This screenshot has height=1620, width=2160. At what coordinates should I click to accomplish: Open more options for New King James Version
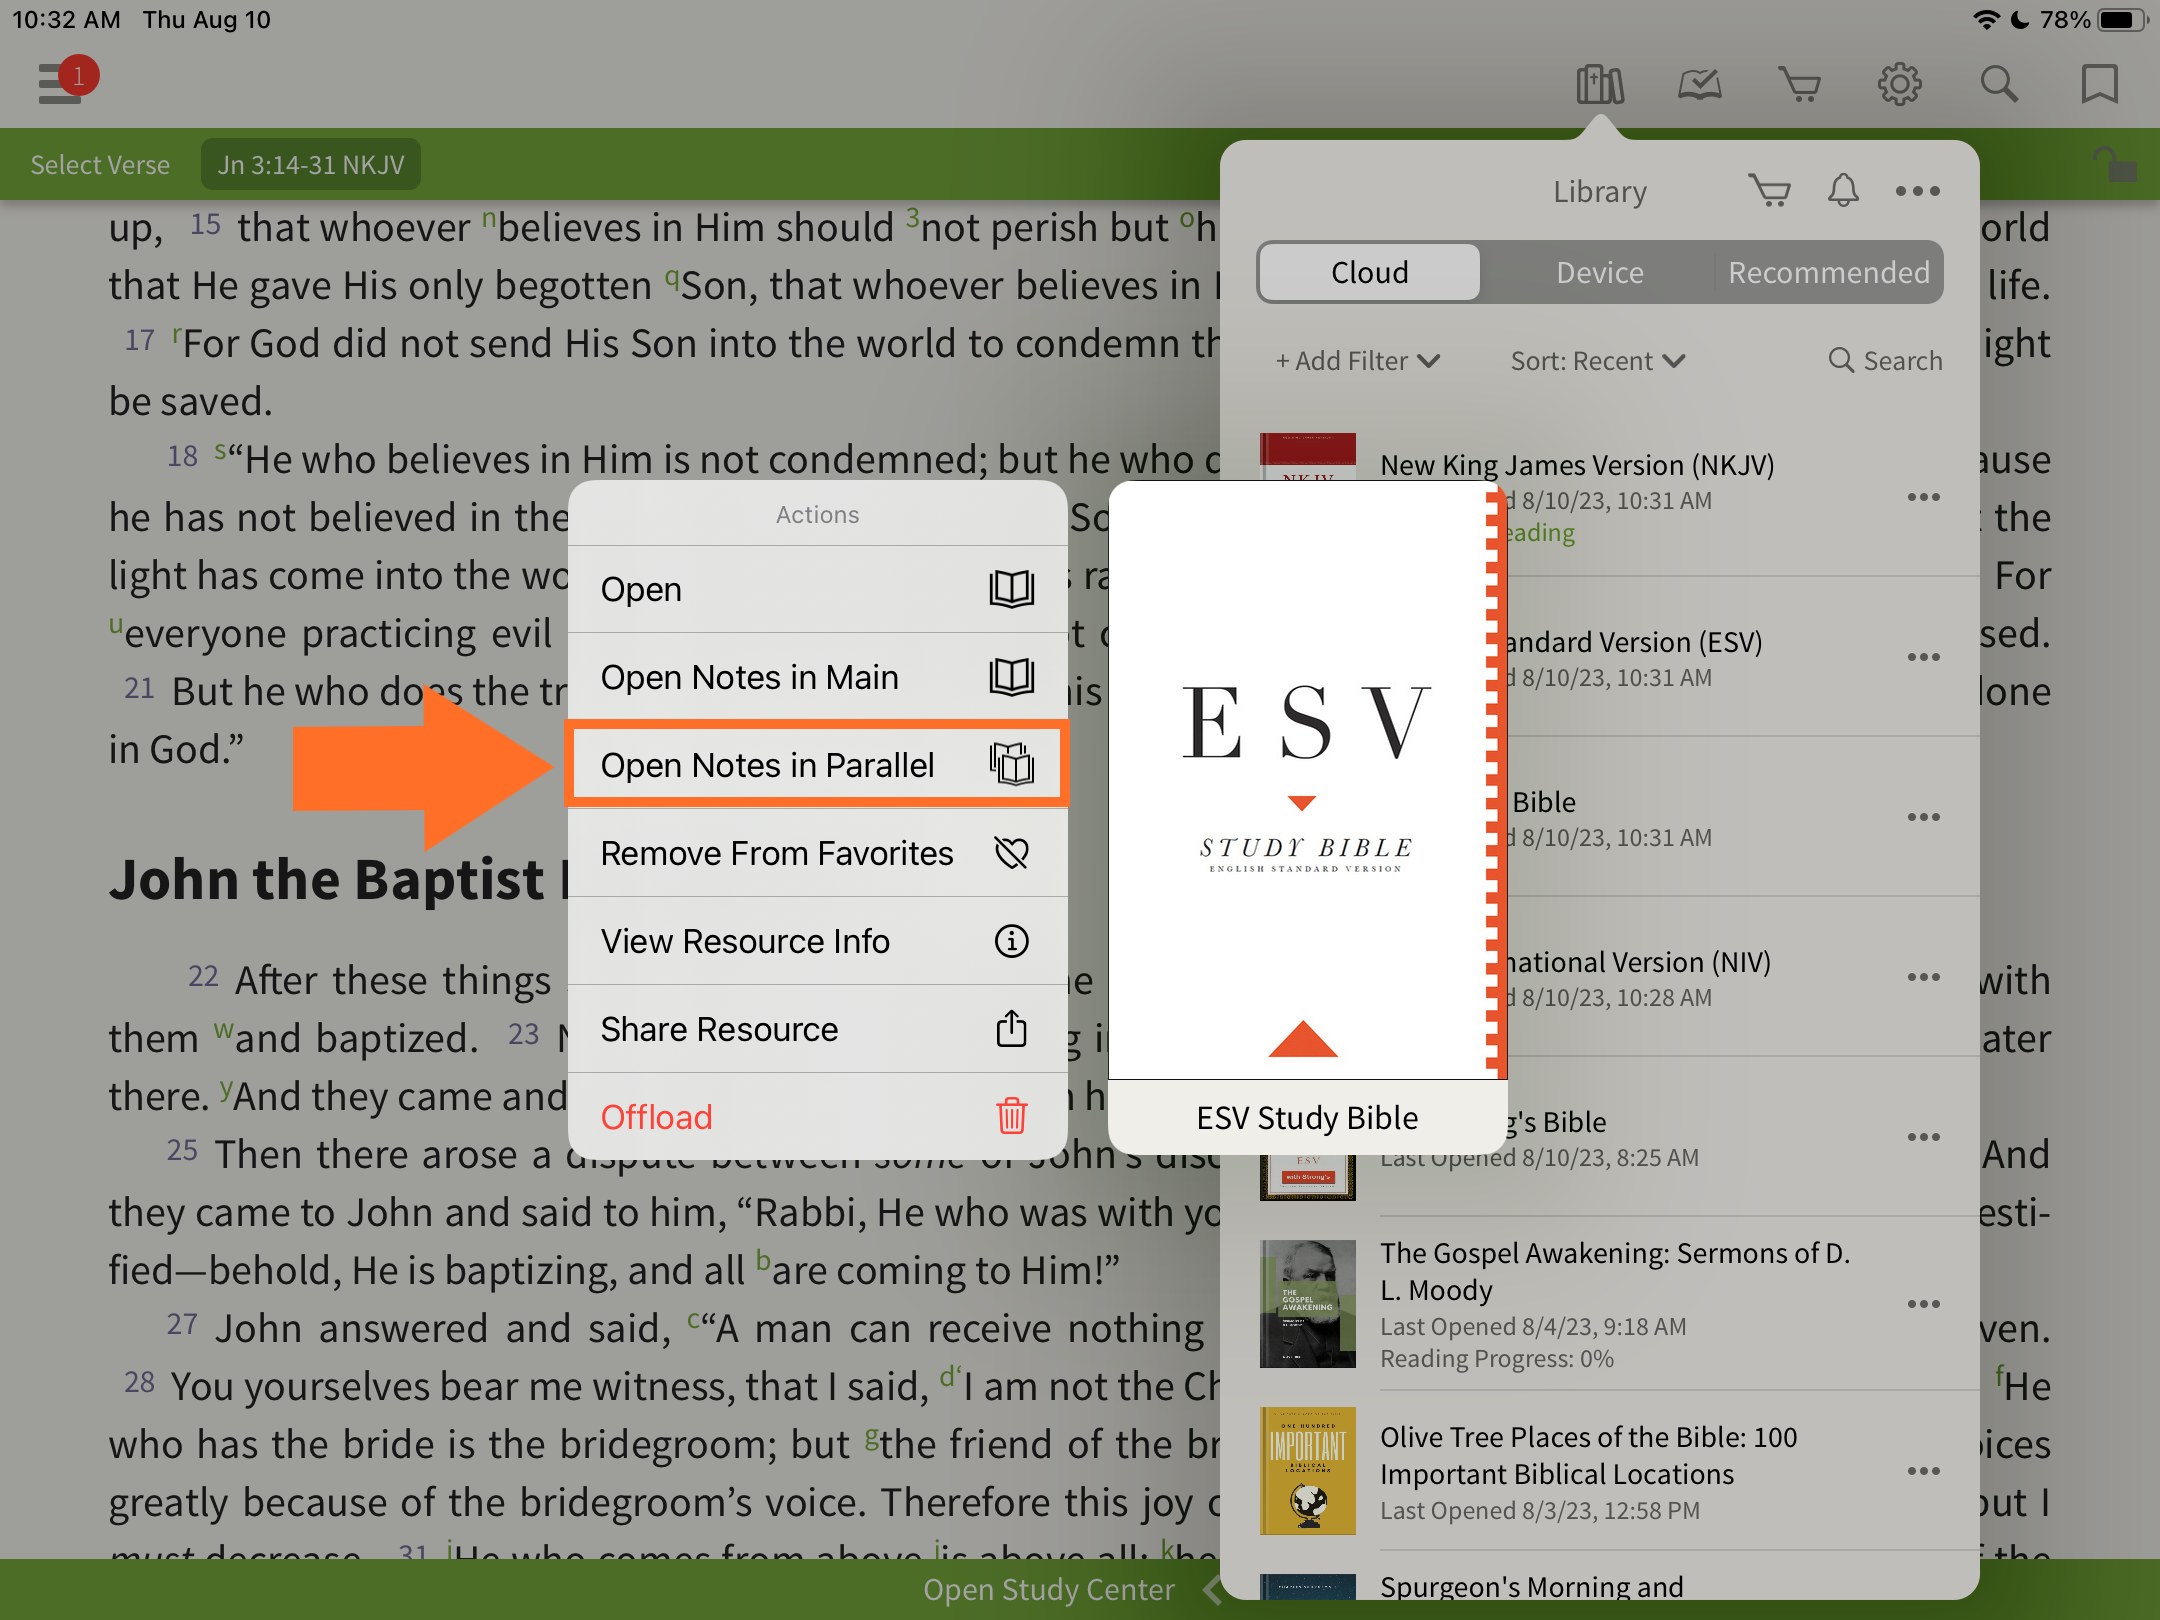(1924, 497)
